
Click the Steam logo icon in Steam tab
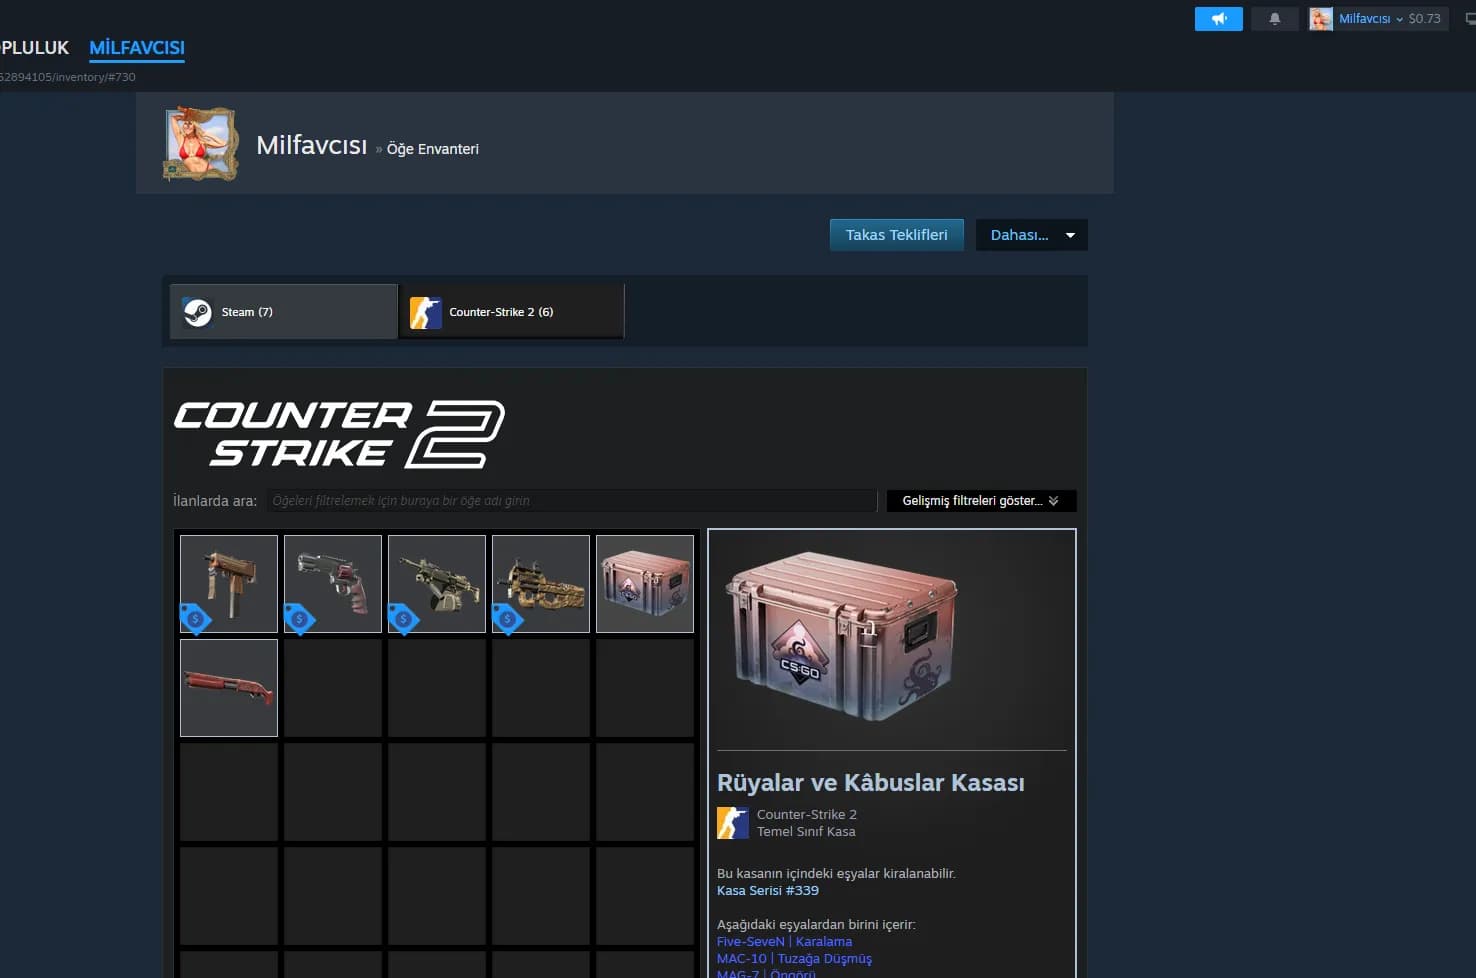(x=197, y=312)
